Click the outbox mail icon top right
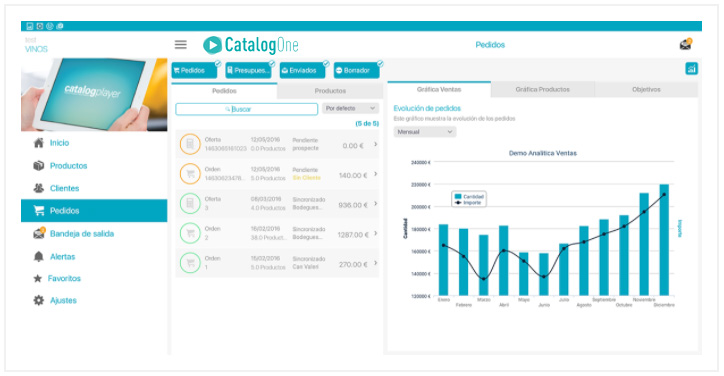This screenshot has height=376, width=724. tap(686, 44)
